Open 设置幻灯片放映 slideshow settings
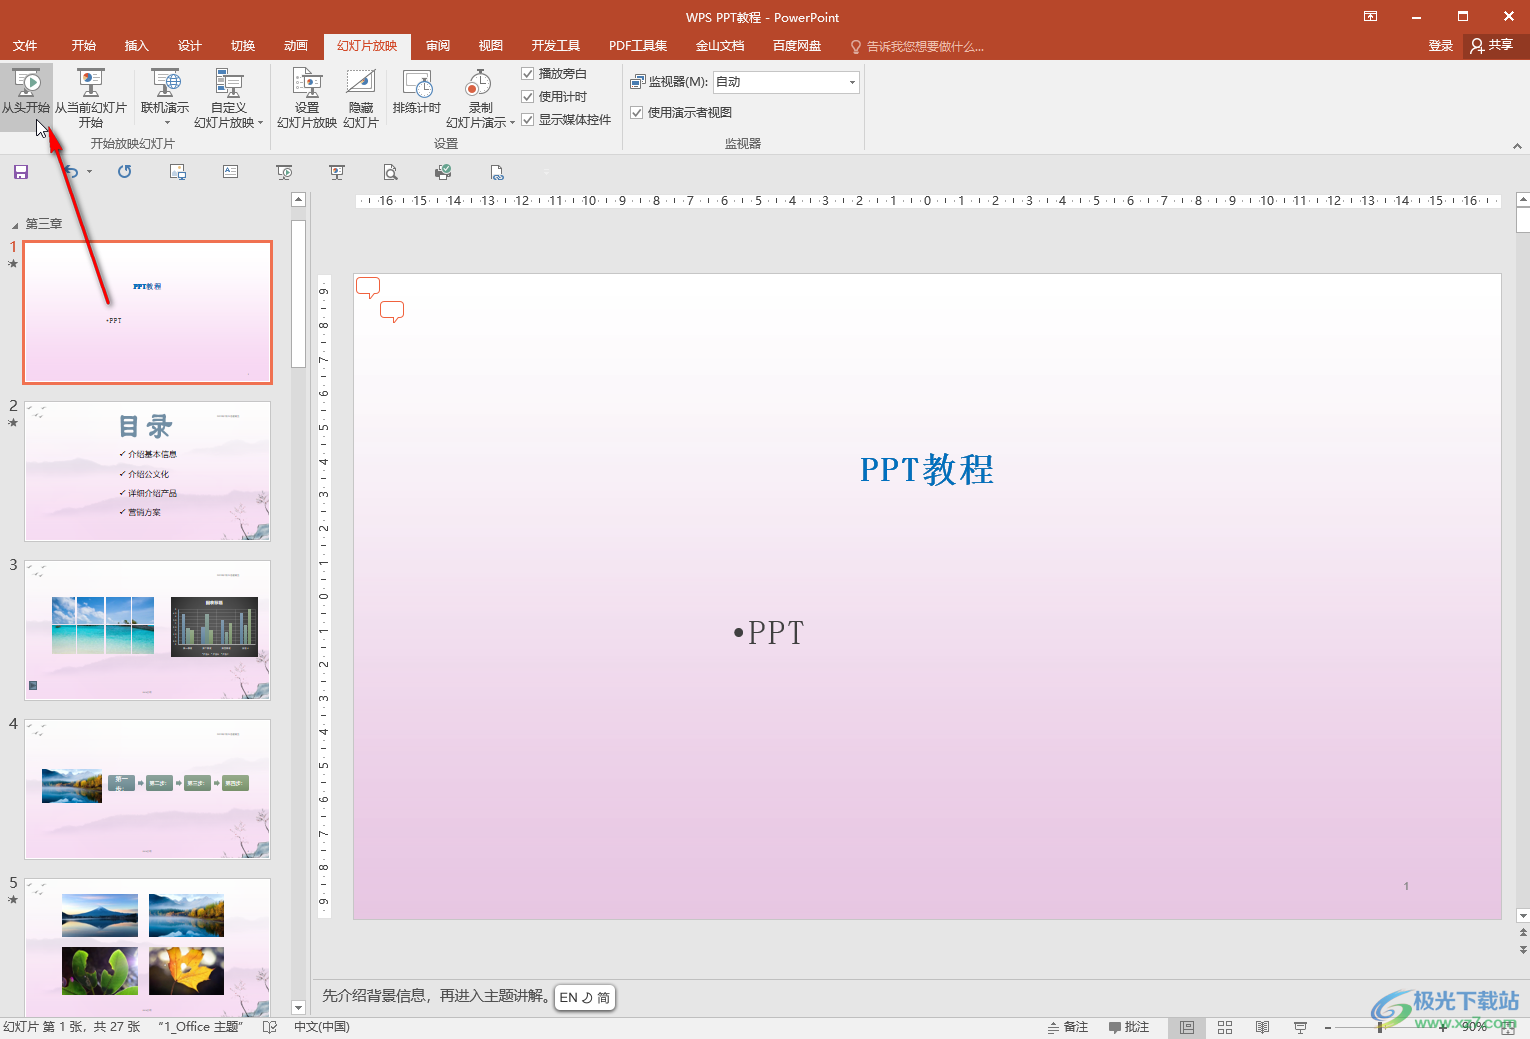 (x=307, y=98)
